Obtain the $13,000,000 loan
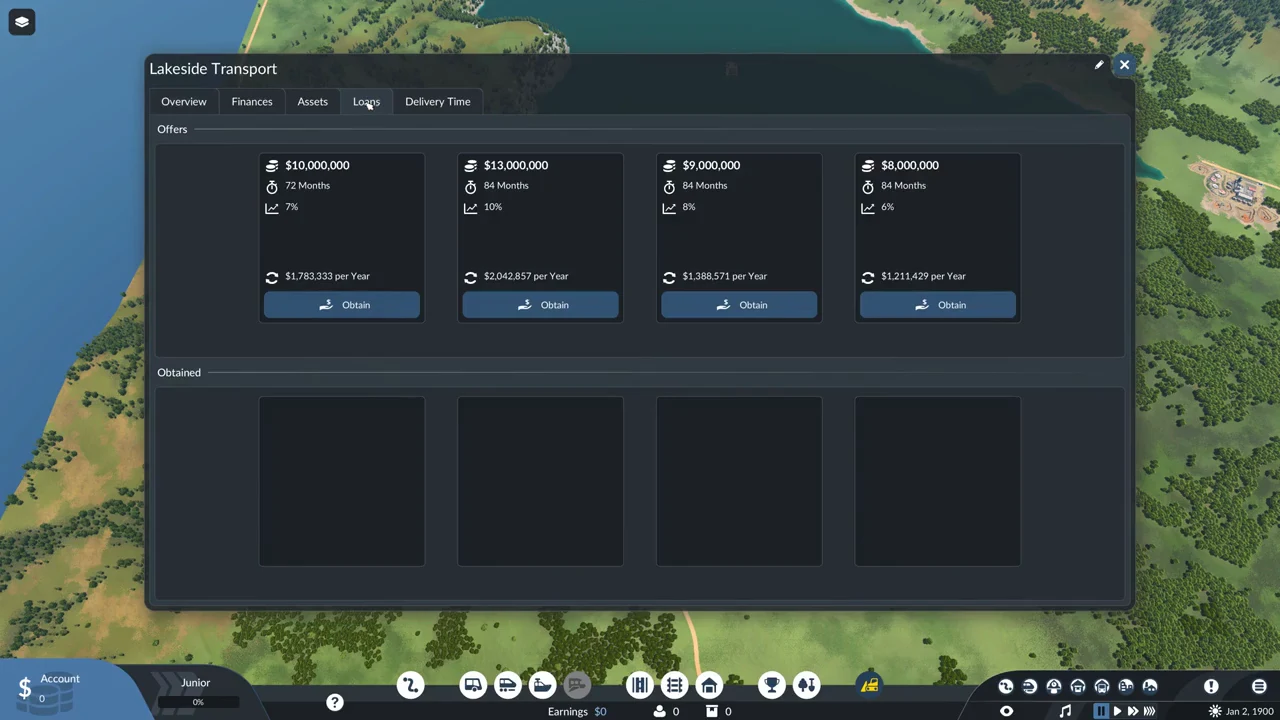Screen dimensions: 1280x720 540,305
